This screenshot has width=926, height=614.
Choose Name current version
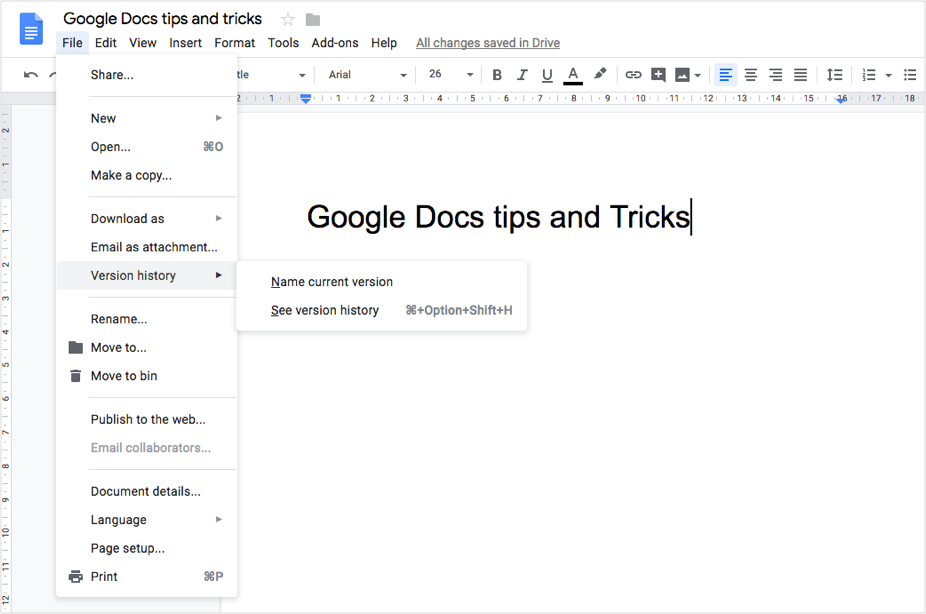332,282
